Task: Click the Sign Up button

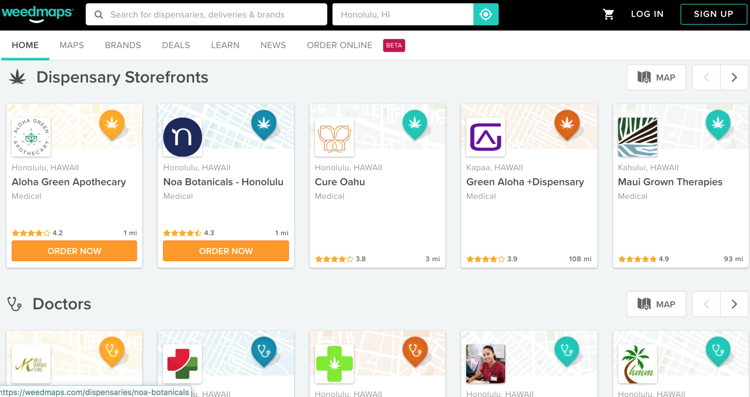Action: [714, 14]
